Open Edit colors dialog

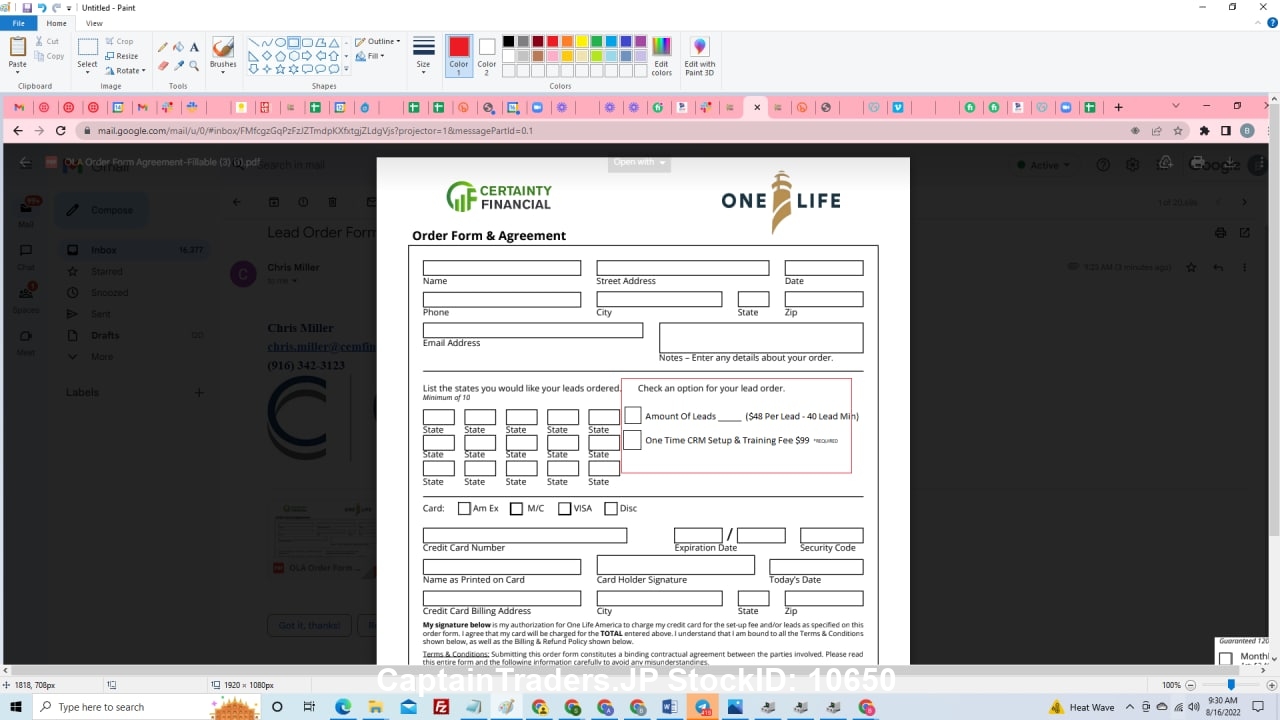pyautogui.click(x=661, y=55)
